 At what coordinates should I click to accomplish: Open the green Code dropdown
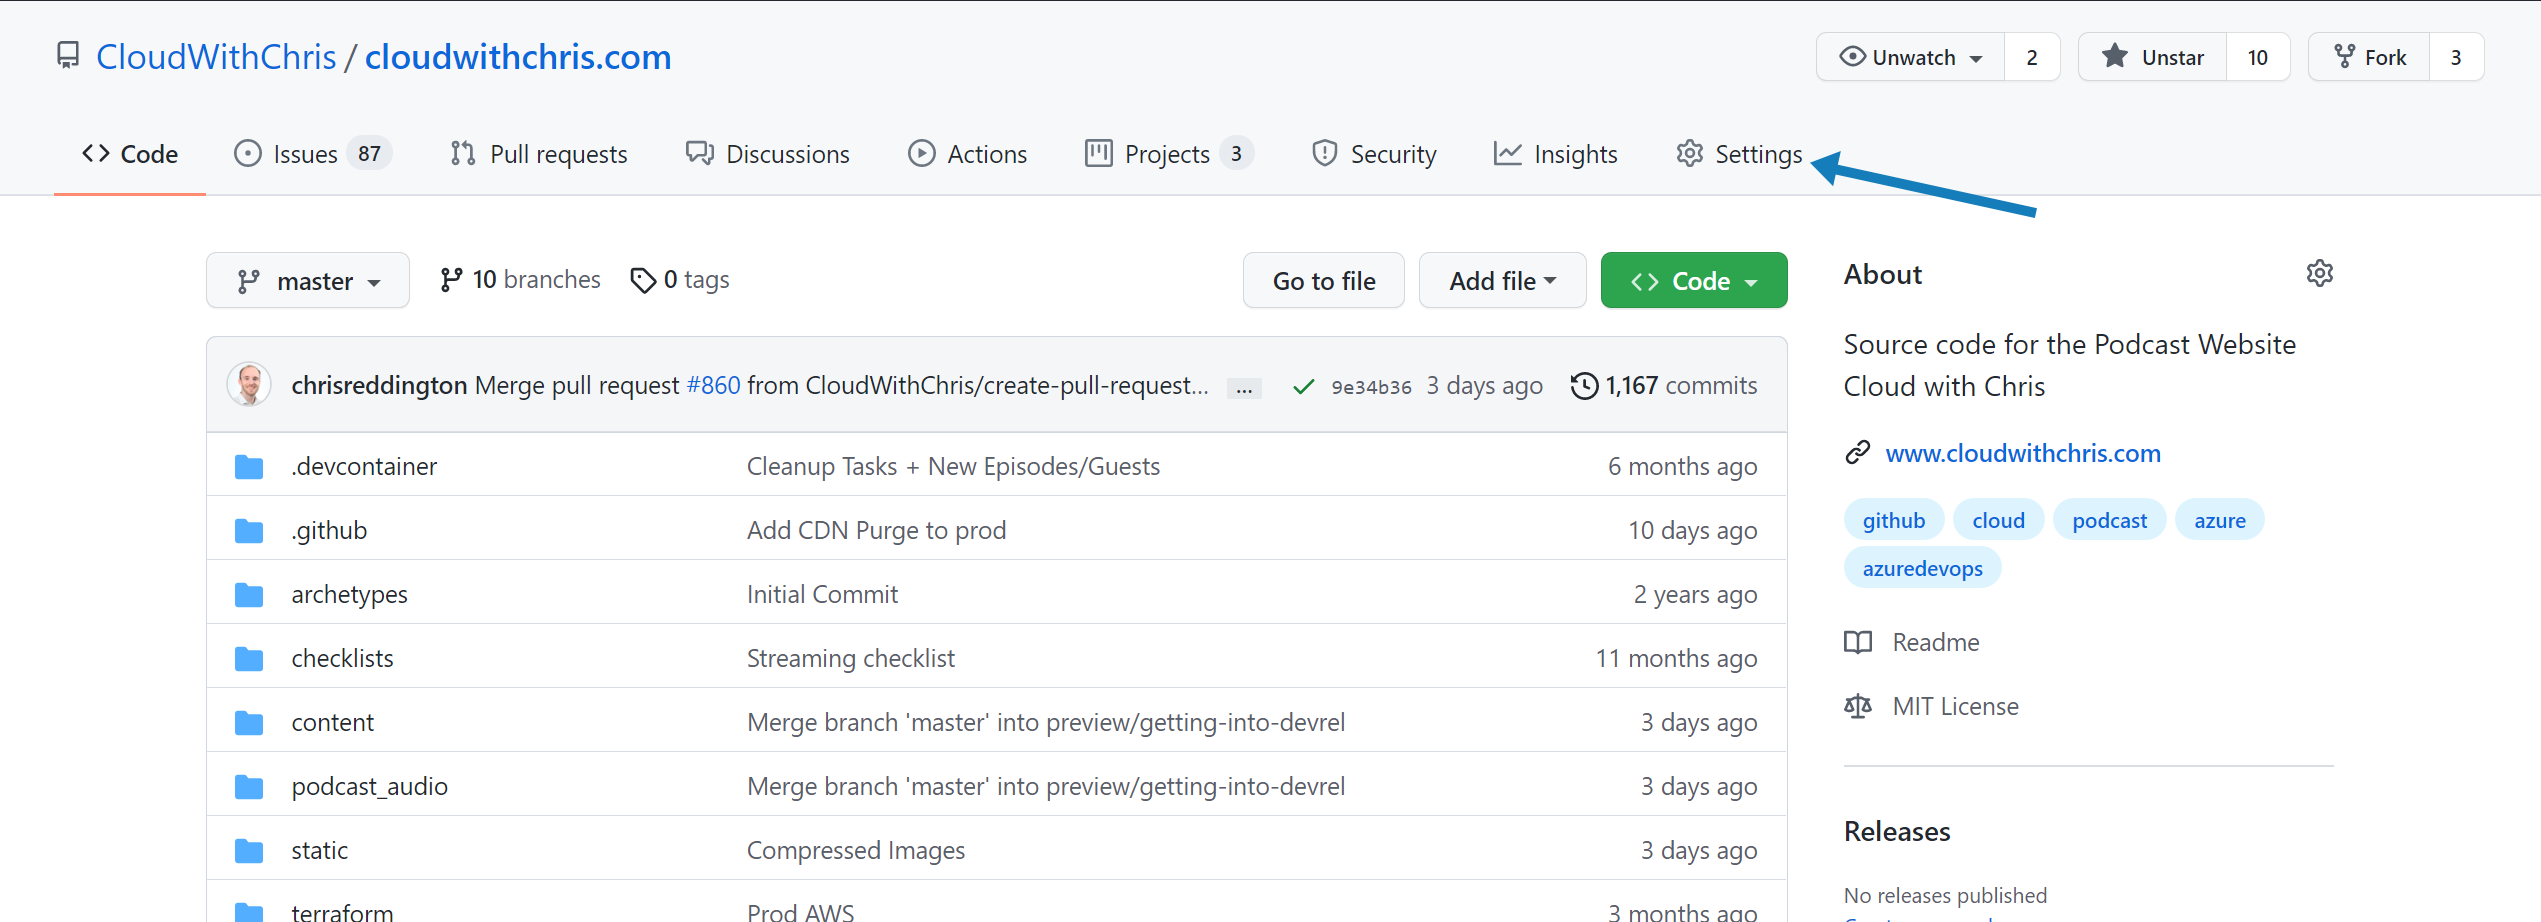pos(1693,280)
